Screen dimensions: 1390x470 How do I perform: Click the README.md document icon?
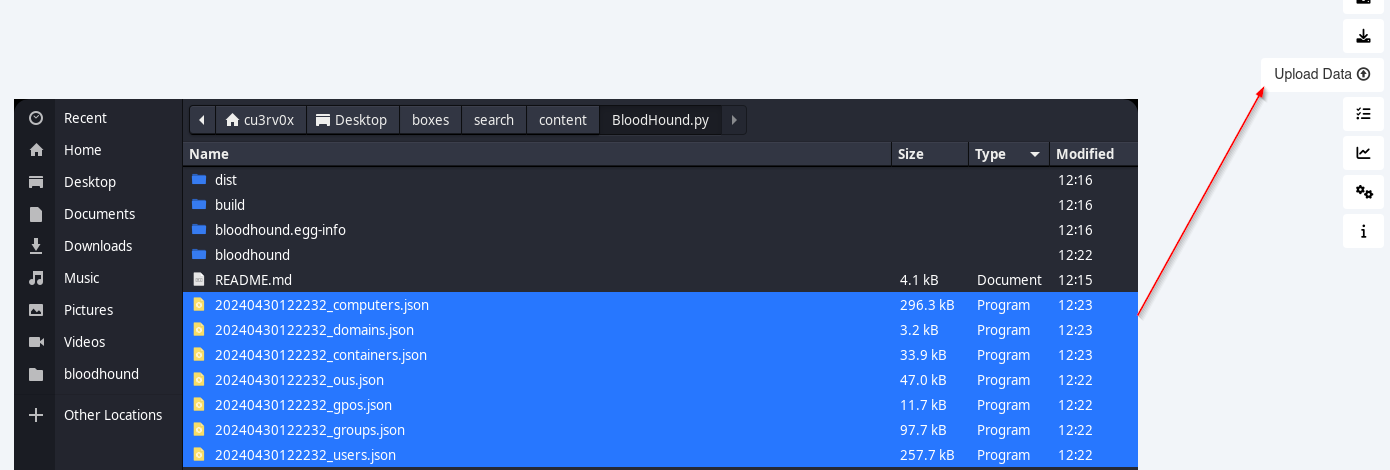(198, 280)
